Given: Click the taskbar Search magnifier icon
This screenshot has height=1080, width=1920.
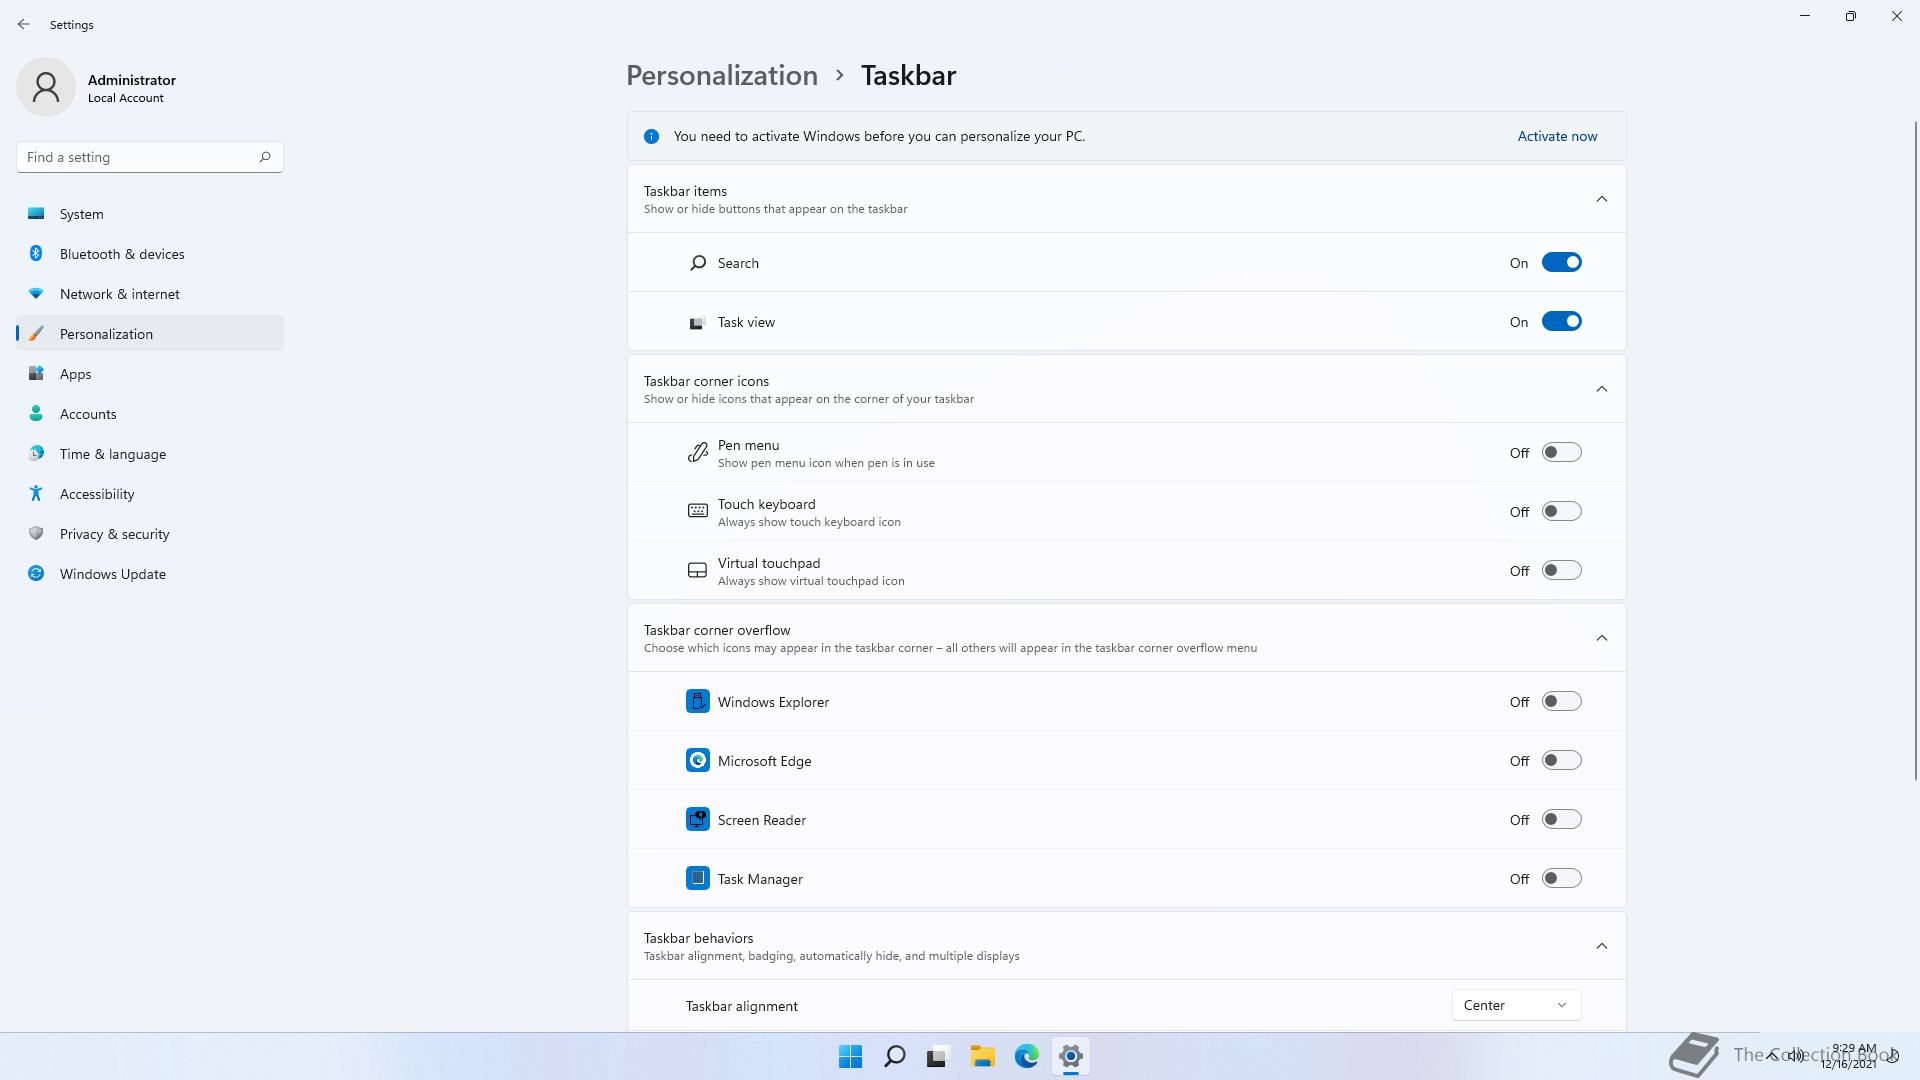Looking at the screenshot, I should 894,1056.
